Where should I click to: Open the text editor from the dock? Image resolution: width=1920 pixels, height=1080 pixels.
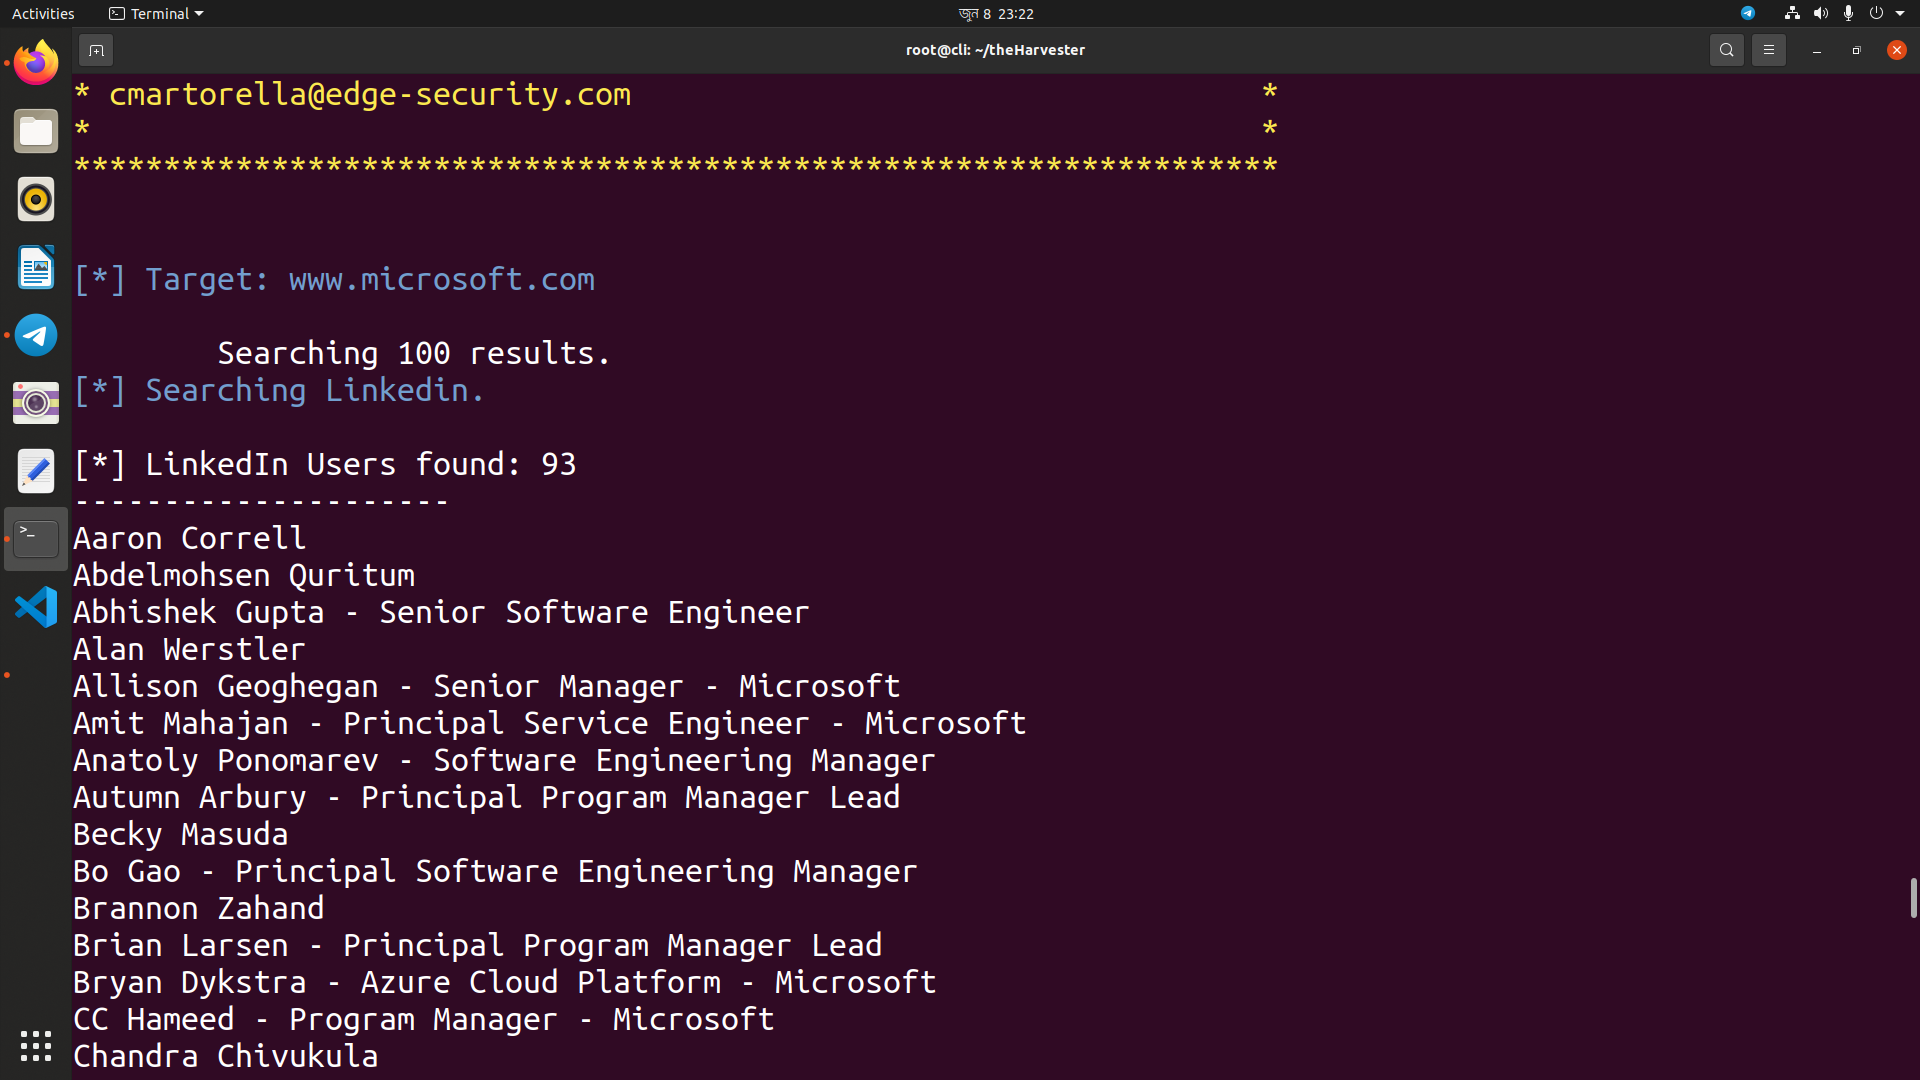[35, 470]
